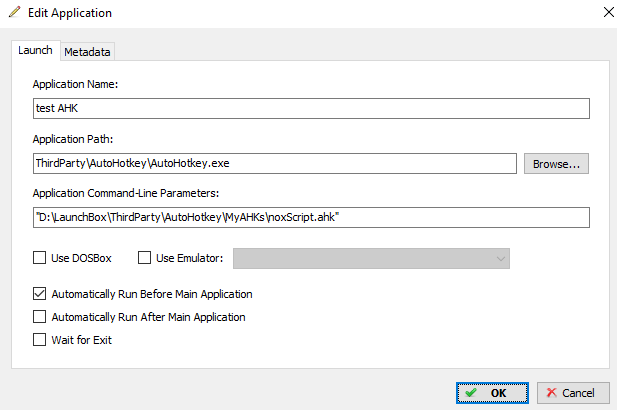The height and width of the screenshot is (410, 617).
Task: Click the emulator dropdown chevron arrow
Action: coord(501,259)
